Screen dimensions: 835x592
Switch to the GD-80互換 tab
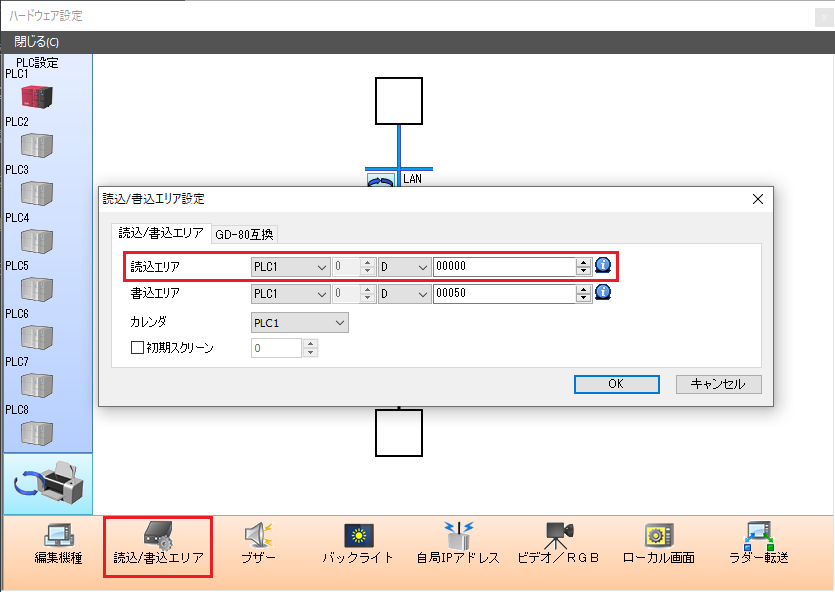click(245, 234)
